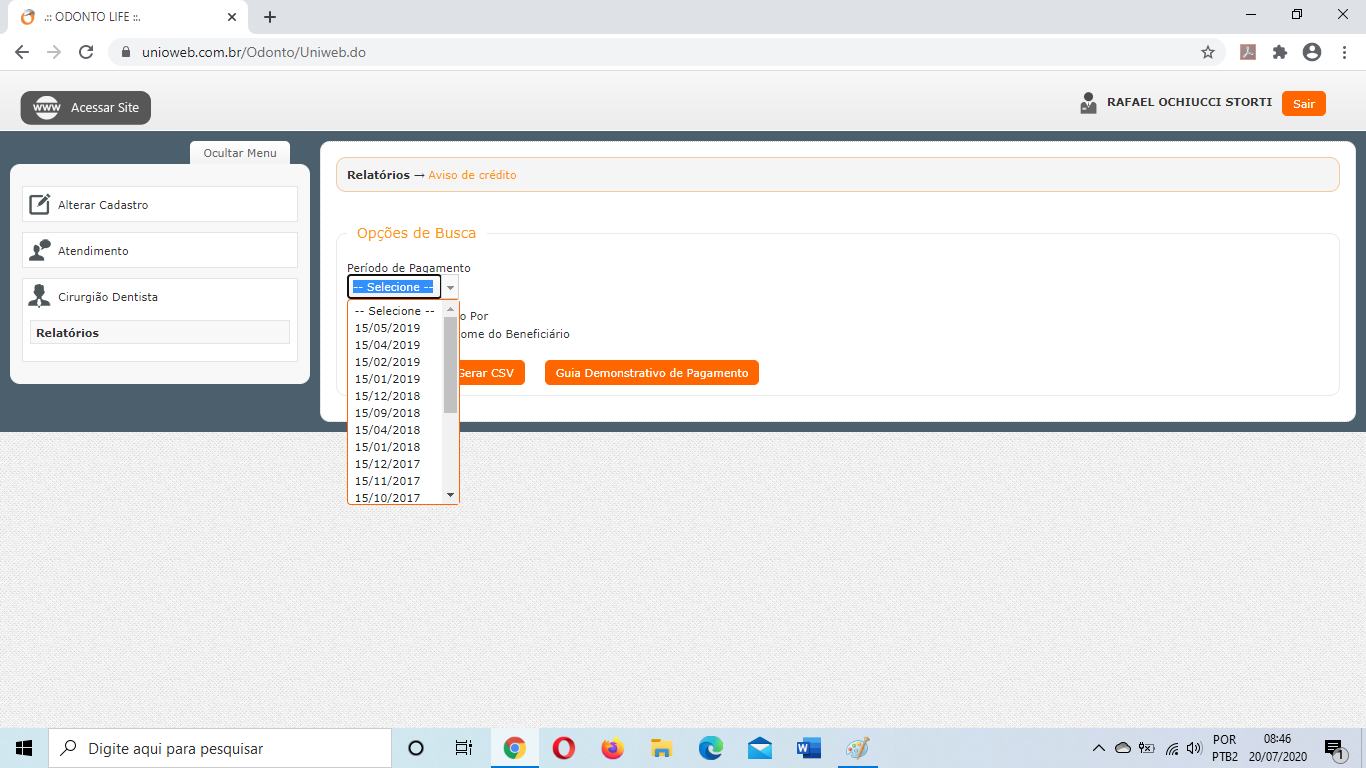The image size is (1366, 768).
Task: Click the OneDrive cloud tray icon
Action: tap(1123, 748)
